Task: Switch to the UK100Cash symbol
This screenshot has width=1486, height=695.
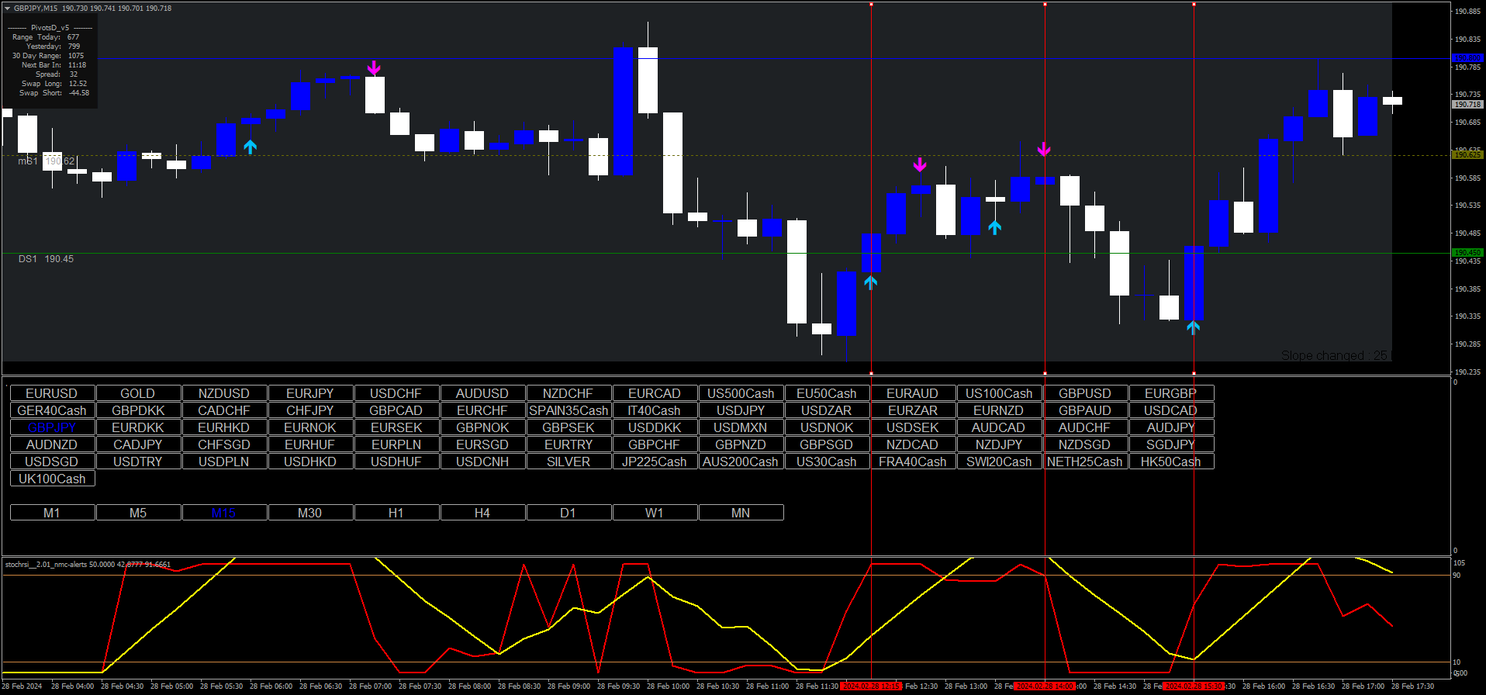Action: (x=52, y=479)
